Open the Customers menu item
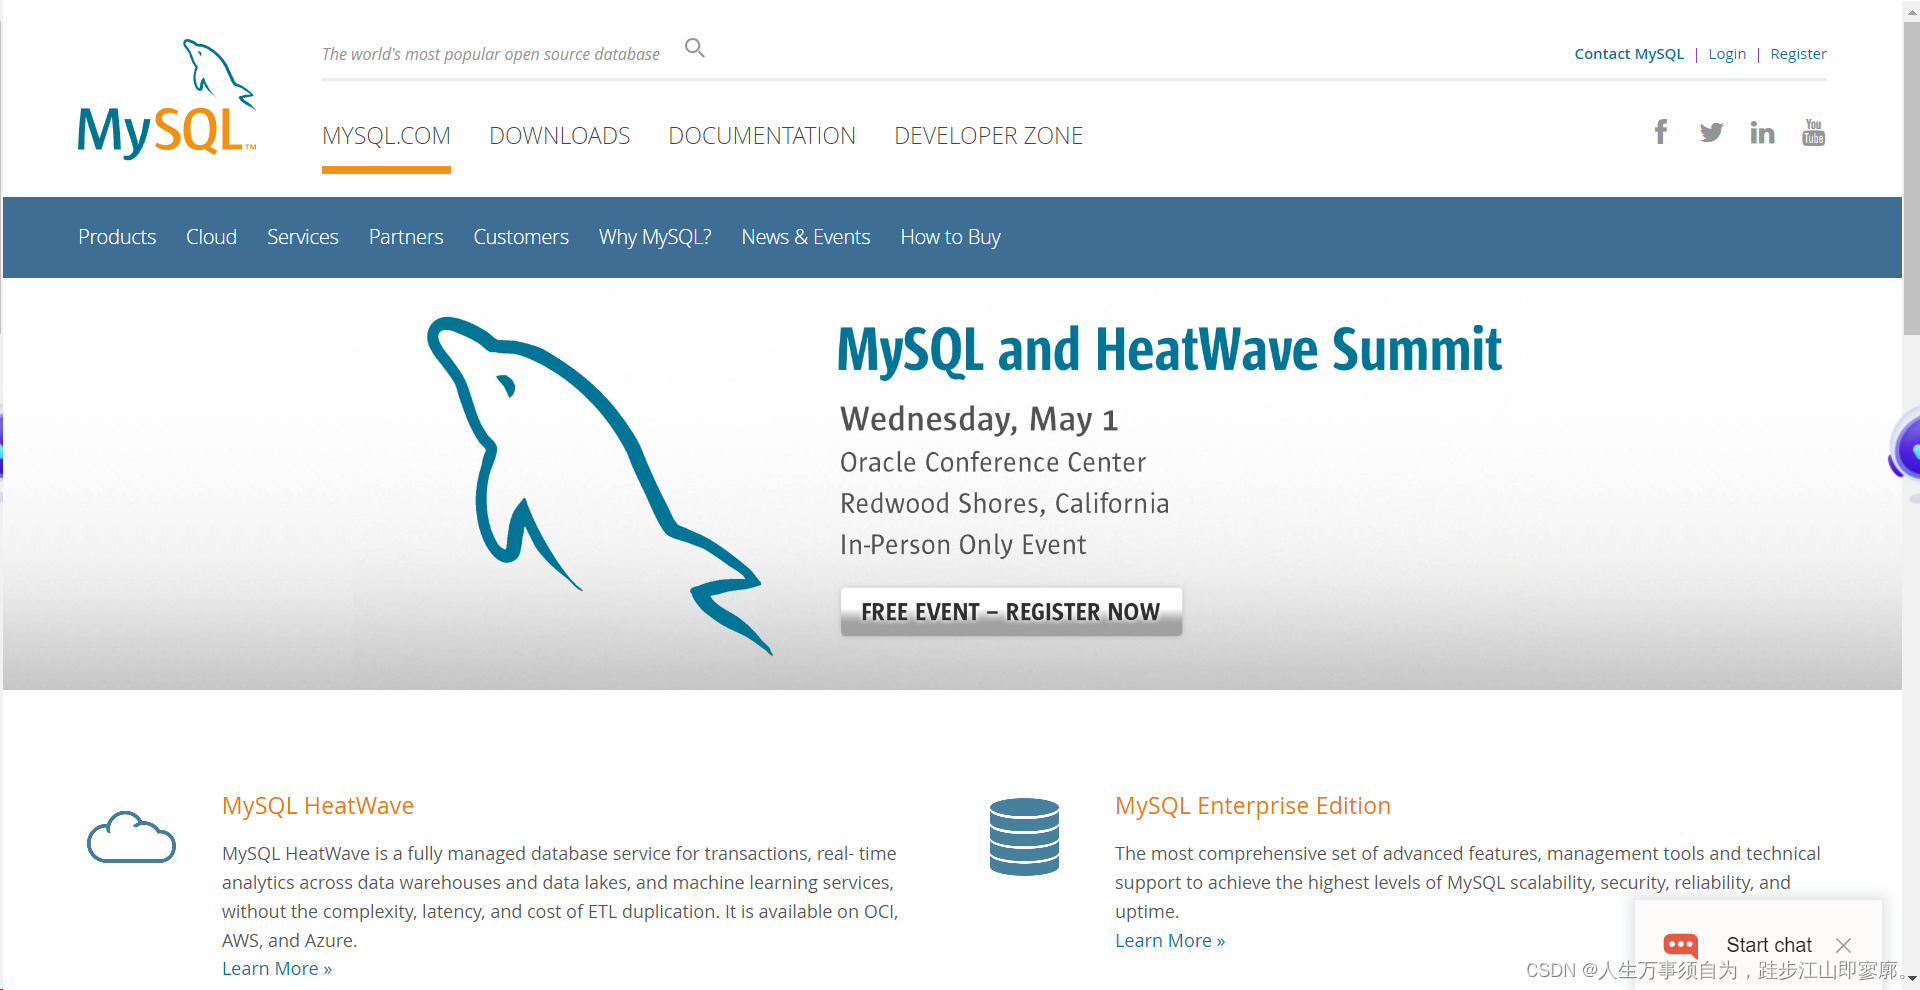 521,237
